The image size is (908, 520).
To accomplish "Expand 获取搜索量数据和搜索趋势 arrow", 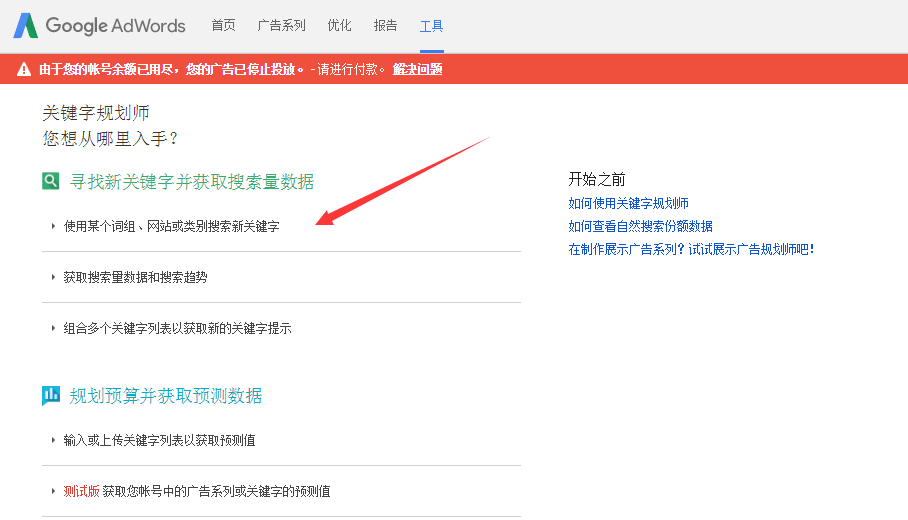I will tap(53, 277).
